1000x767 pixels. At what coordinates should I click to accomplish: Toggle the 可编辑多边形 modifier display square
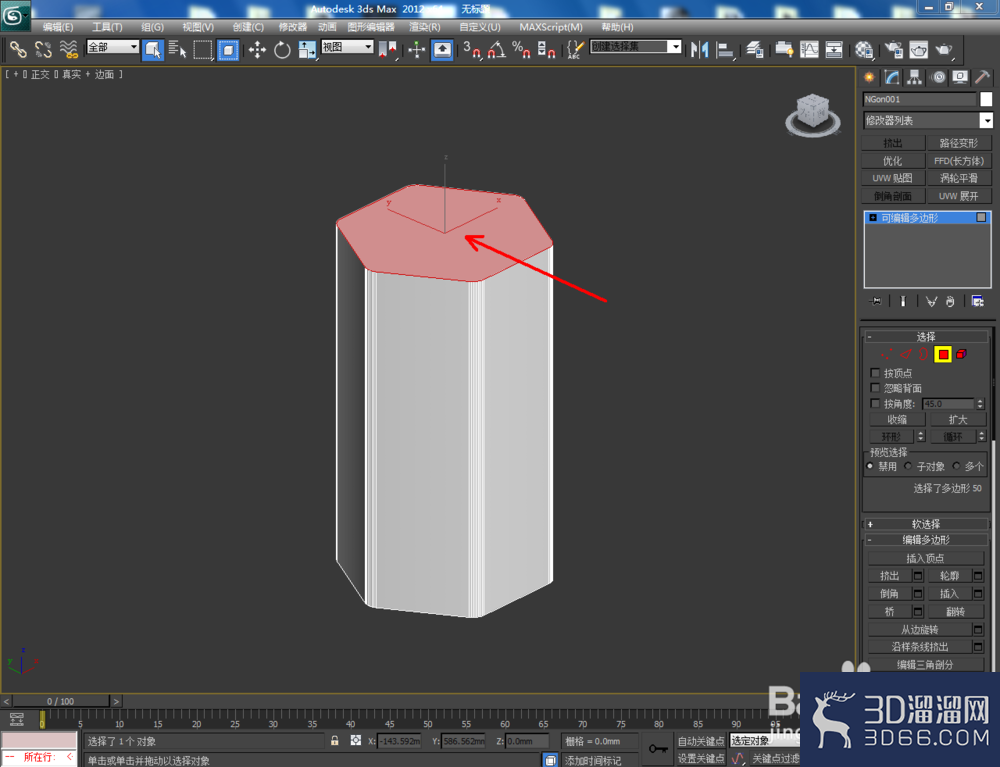(x=981, y=217)
